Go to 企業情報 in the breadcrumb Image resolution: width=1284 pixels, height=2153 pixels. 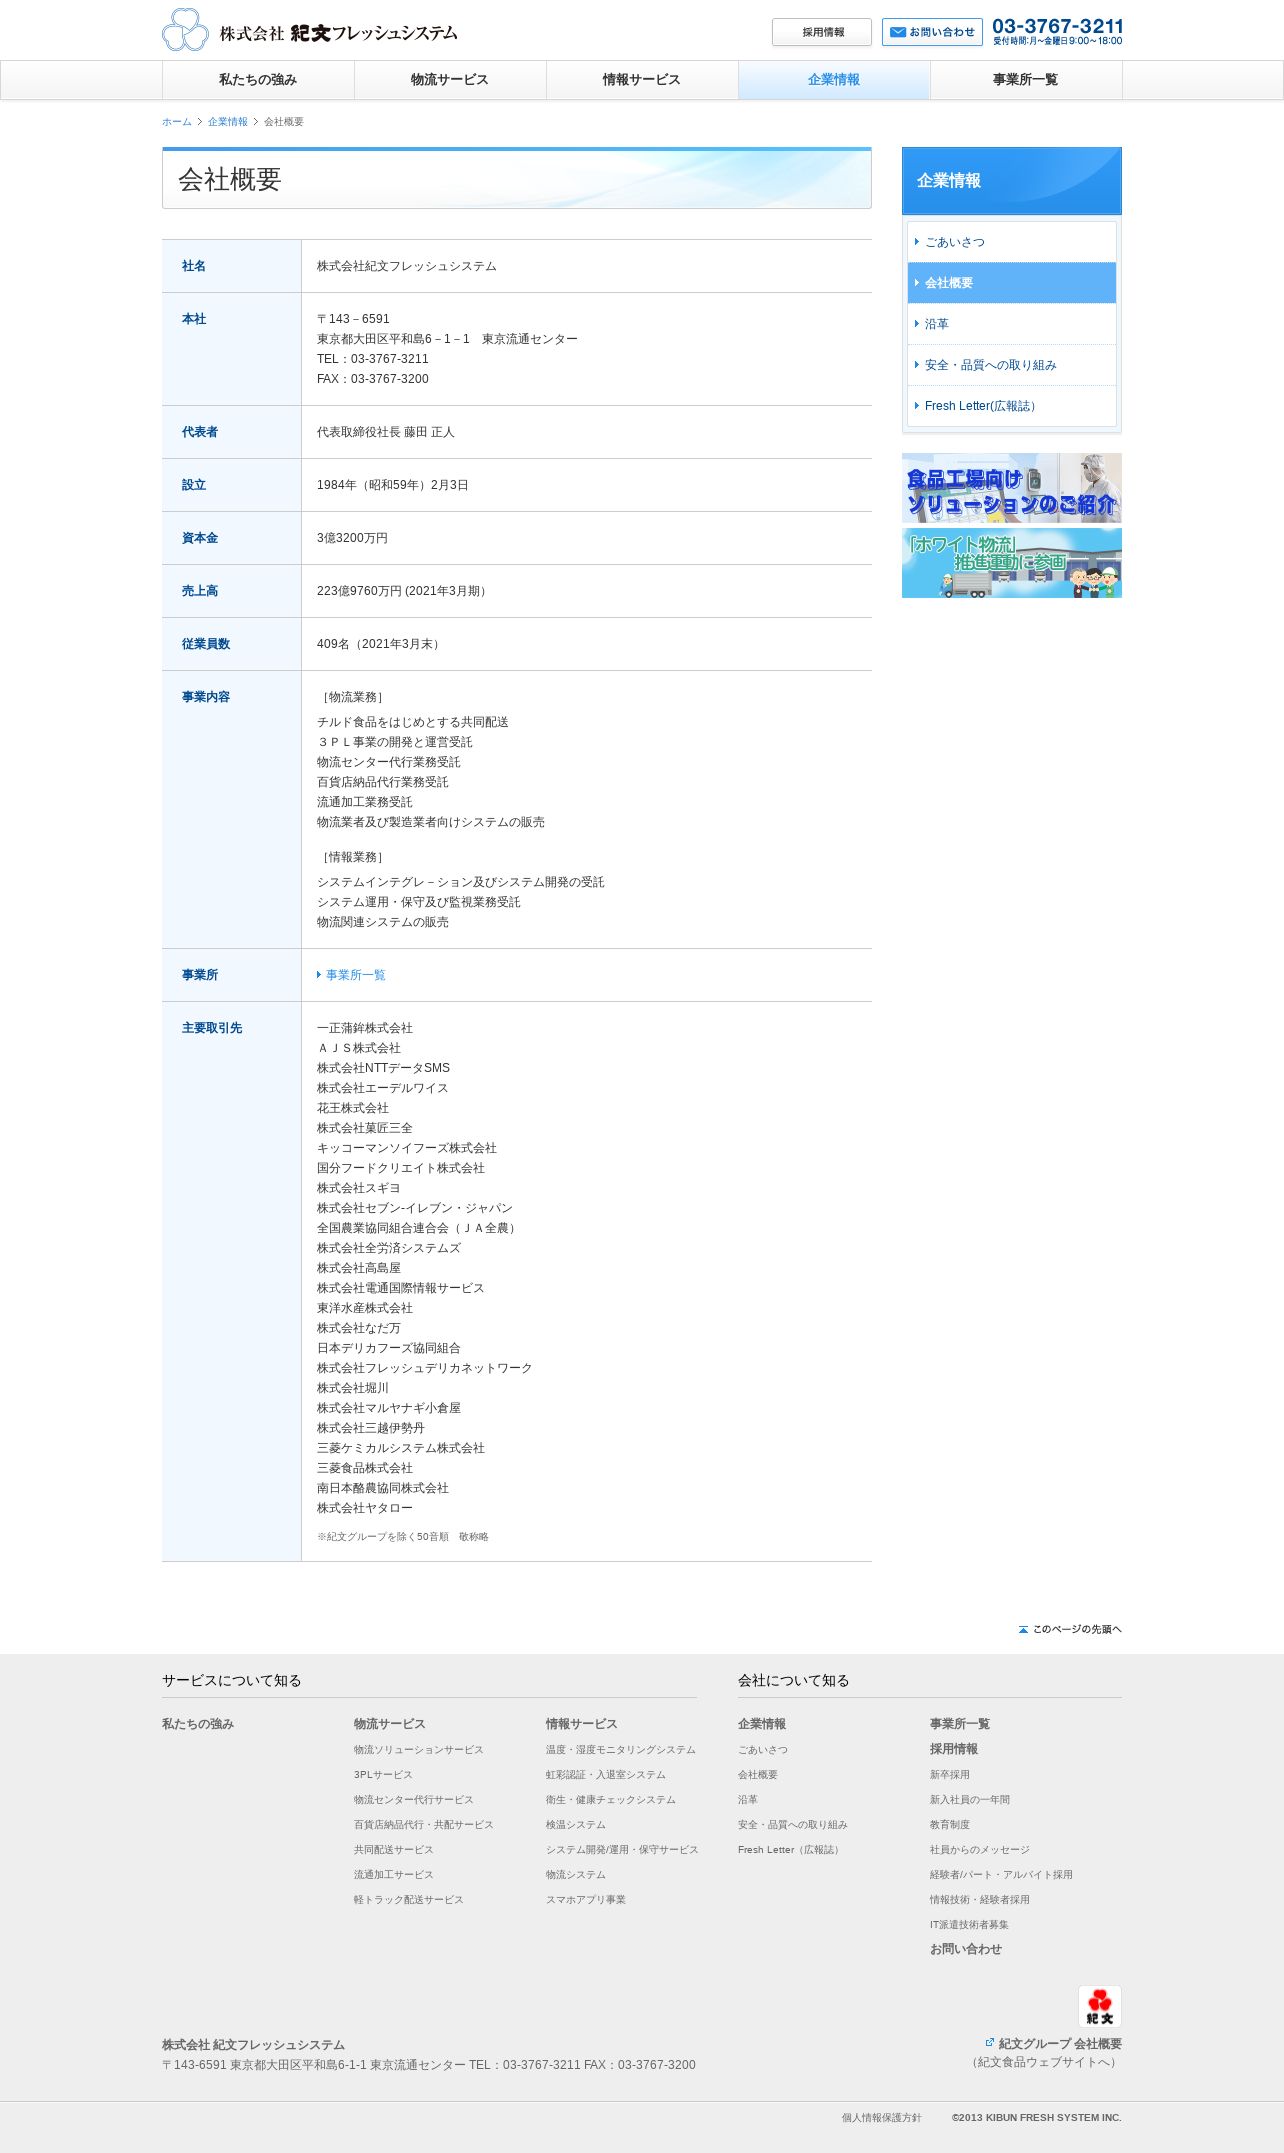click(228, 122)
